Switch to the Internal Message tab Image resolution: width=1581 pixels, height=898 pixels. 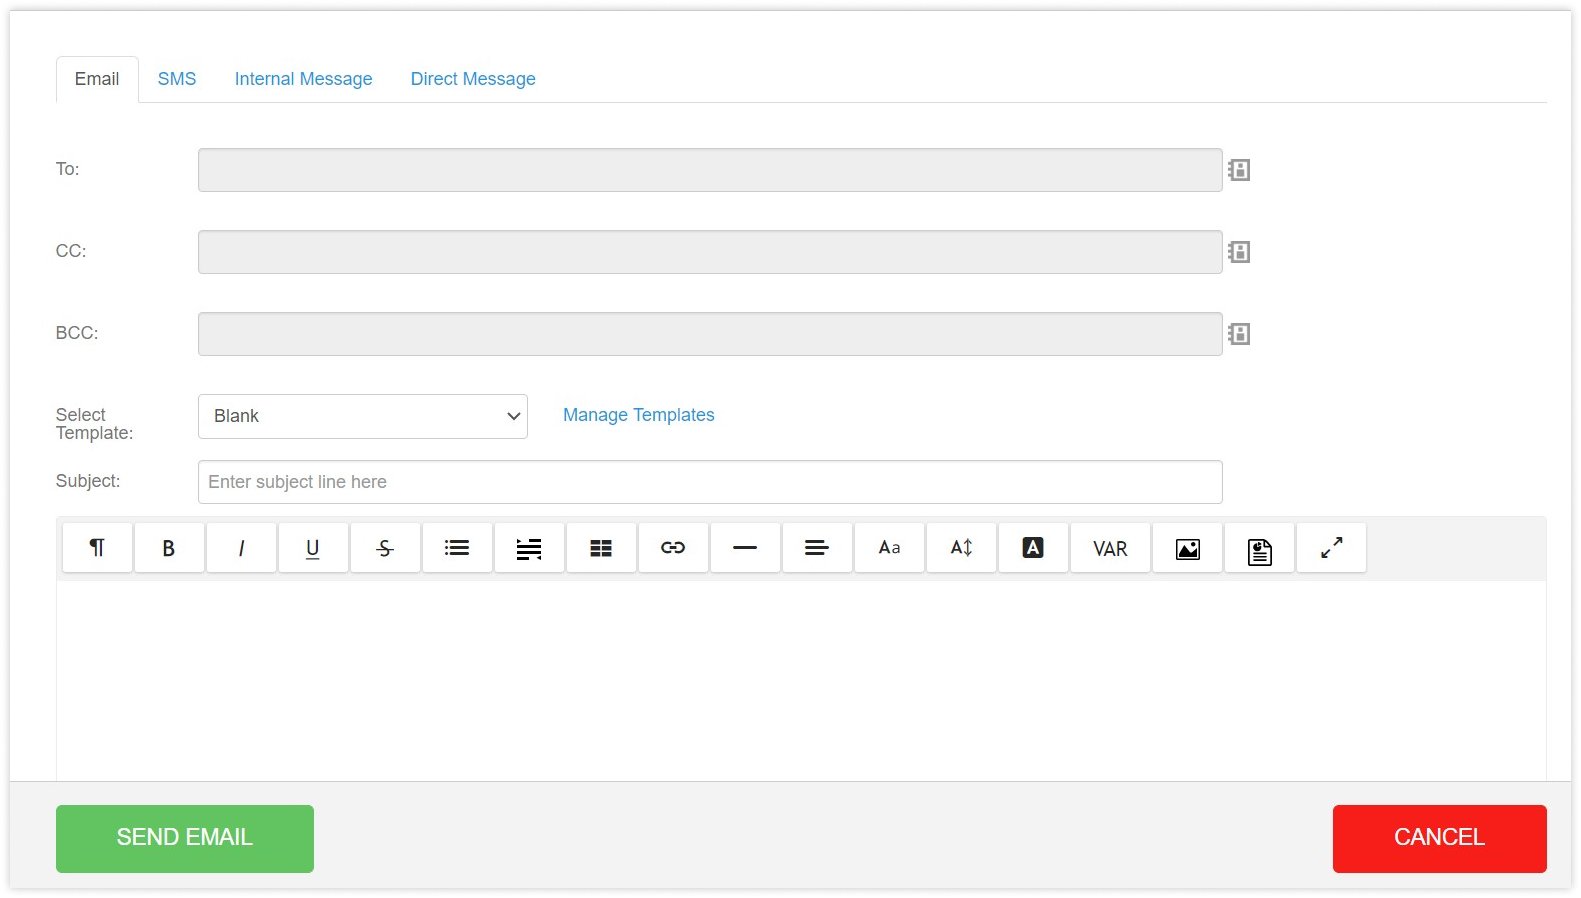coord(303,79)
